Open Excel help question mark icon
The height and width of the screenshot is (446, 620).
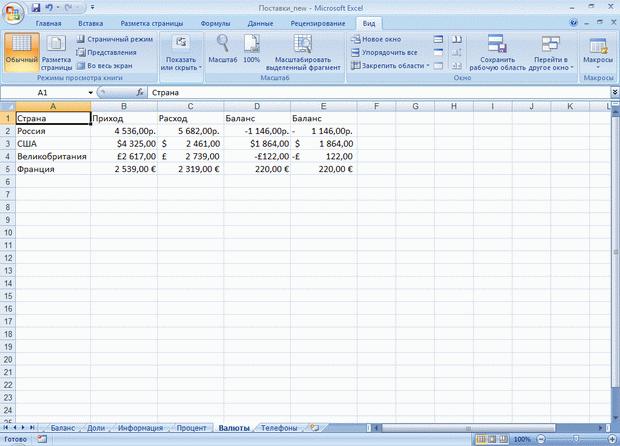[573, 23]
